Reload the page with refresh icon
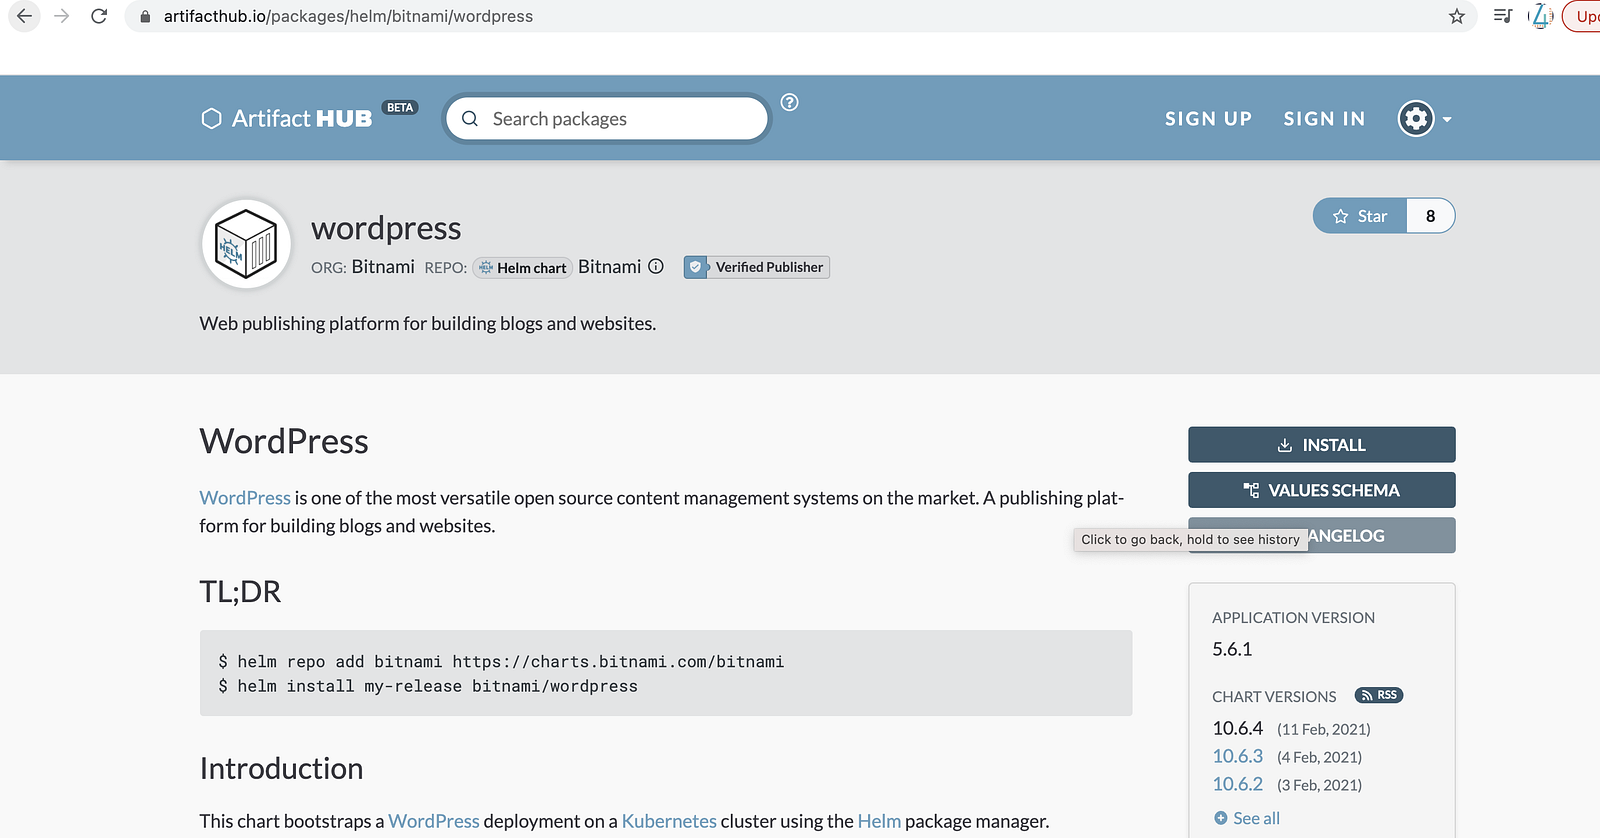The image size is (1600, 838). (99, 16)
